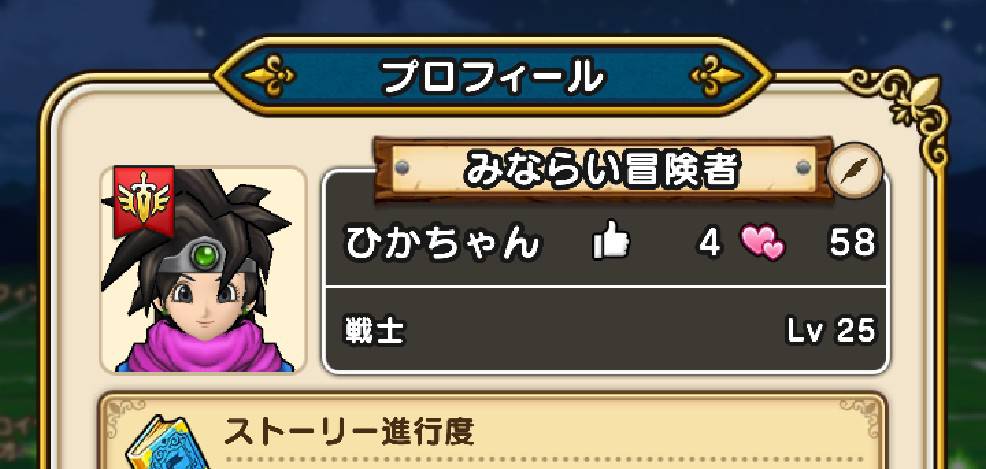
Task: Select the red winged sword emblem badge
Action: pyautogui.click(x=143, y=201)
